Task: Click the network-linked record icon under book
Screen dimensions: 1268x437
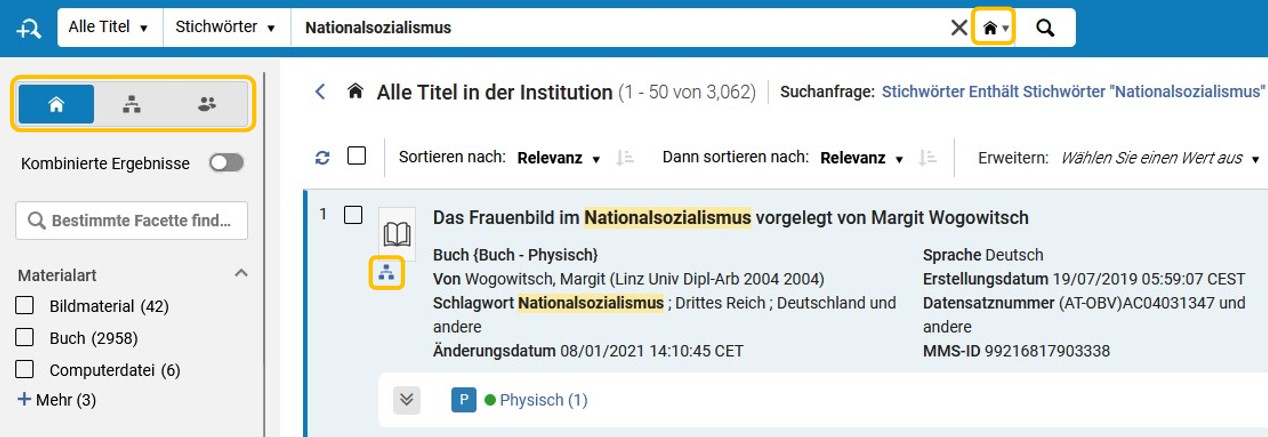Action: click(386, 272)
